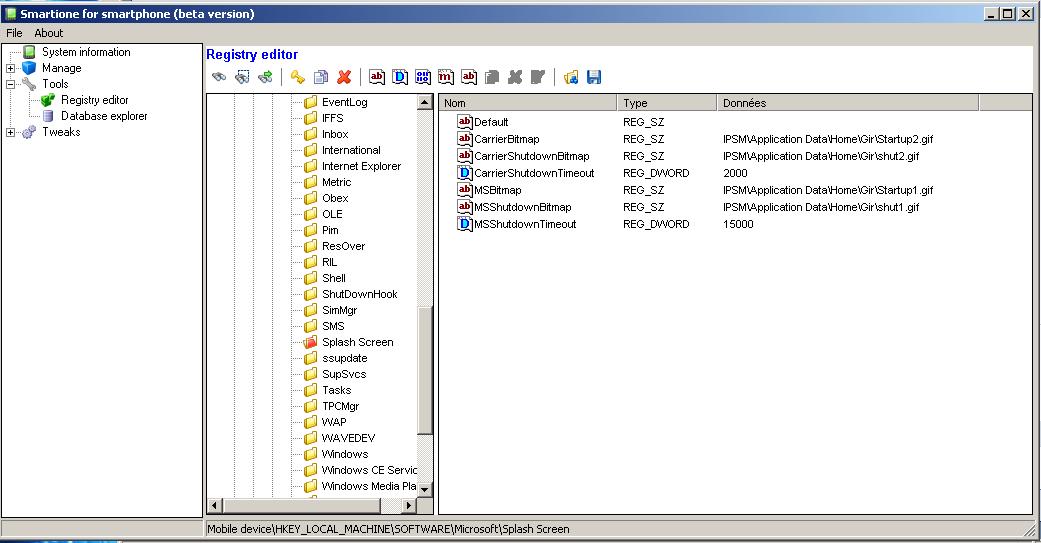Viewport: 1041px width, 543px height.
Task: Click the greyed edit value icon
Action: tap(538, 77)
